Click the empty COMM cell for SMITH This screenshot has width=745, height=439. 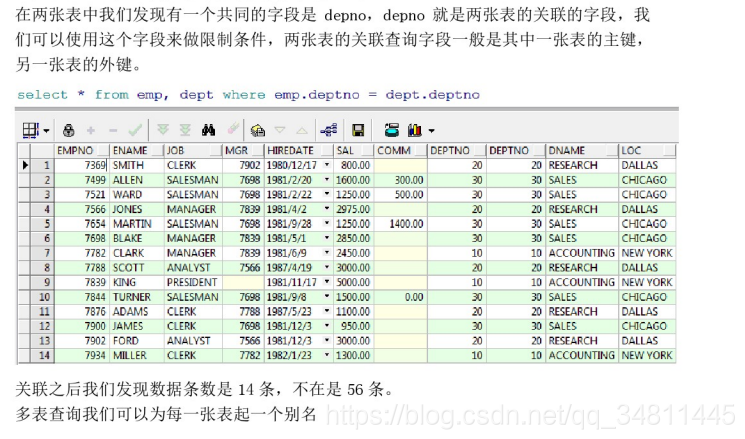coord(401,165)
